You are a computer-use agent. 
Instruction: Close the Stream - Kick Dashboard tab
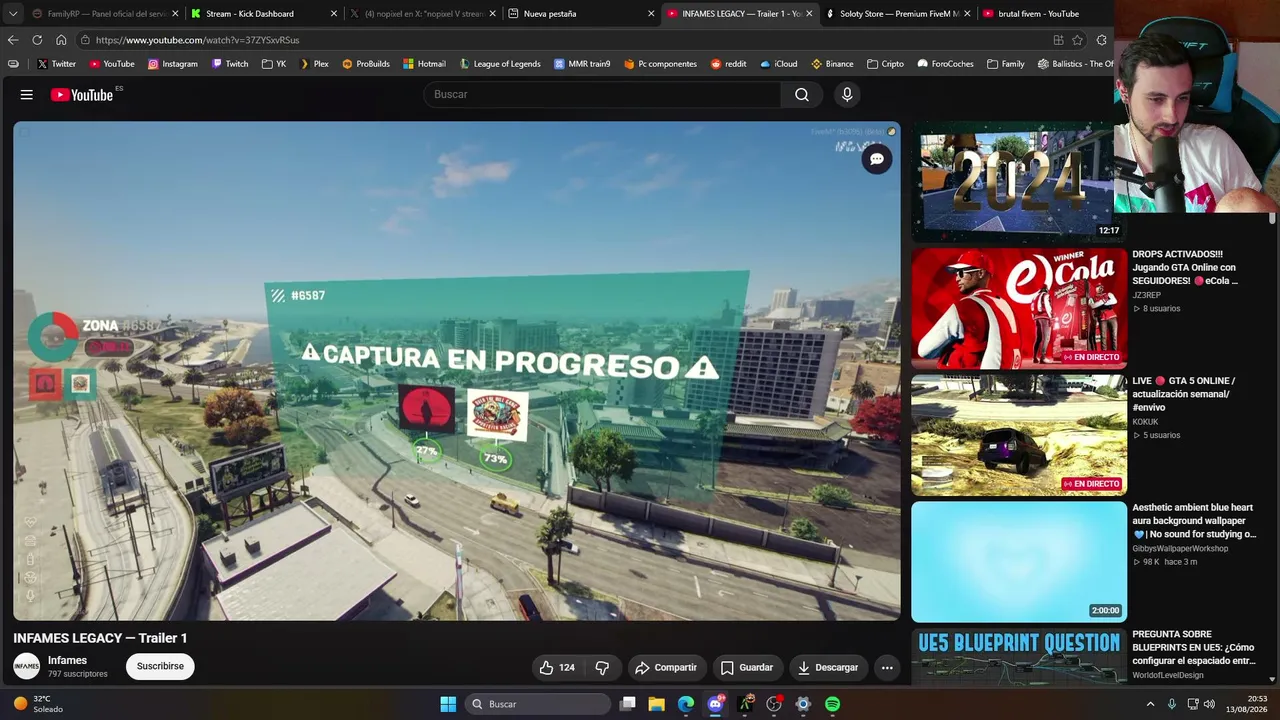(334, 14)
